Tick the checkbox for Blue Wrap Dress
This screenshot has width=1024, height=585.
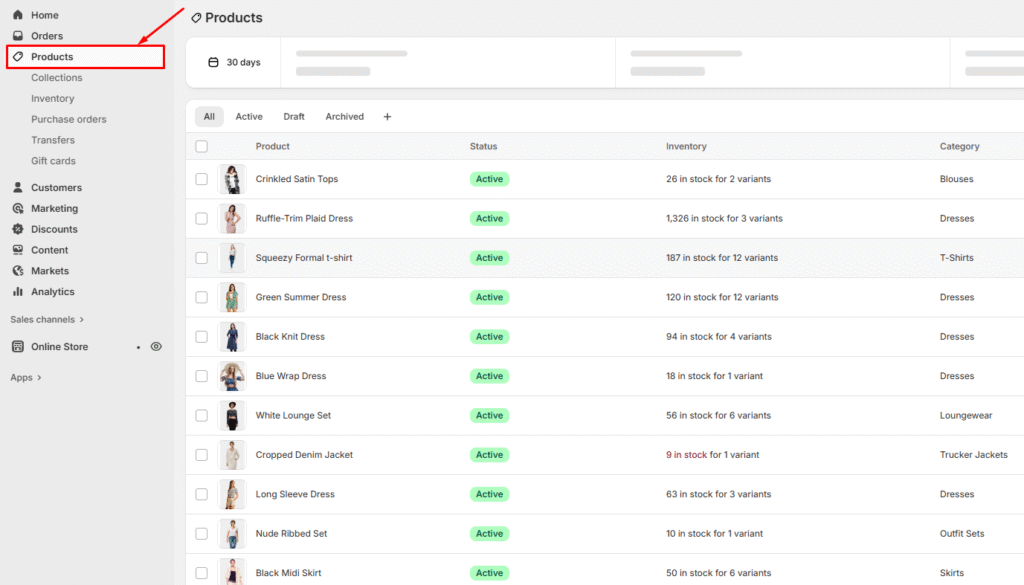coord(202,376)
